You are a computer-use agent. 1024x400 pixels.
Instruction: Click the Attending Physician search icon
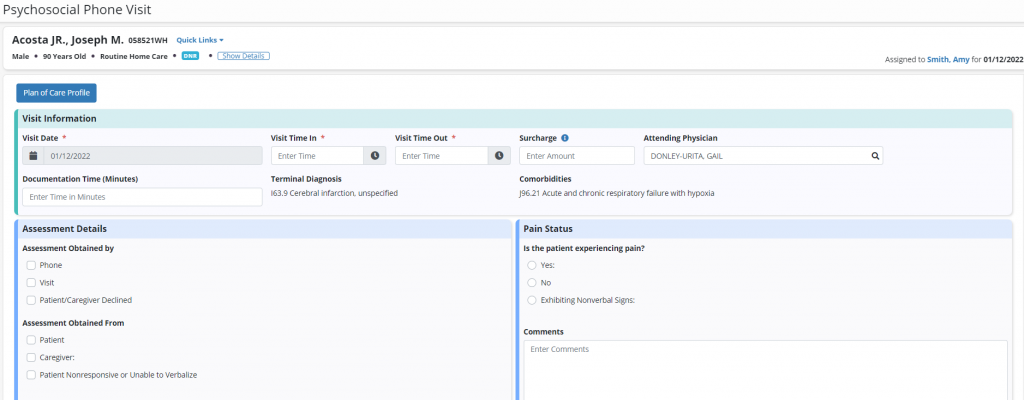click(x=874, y=156)
